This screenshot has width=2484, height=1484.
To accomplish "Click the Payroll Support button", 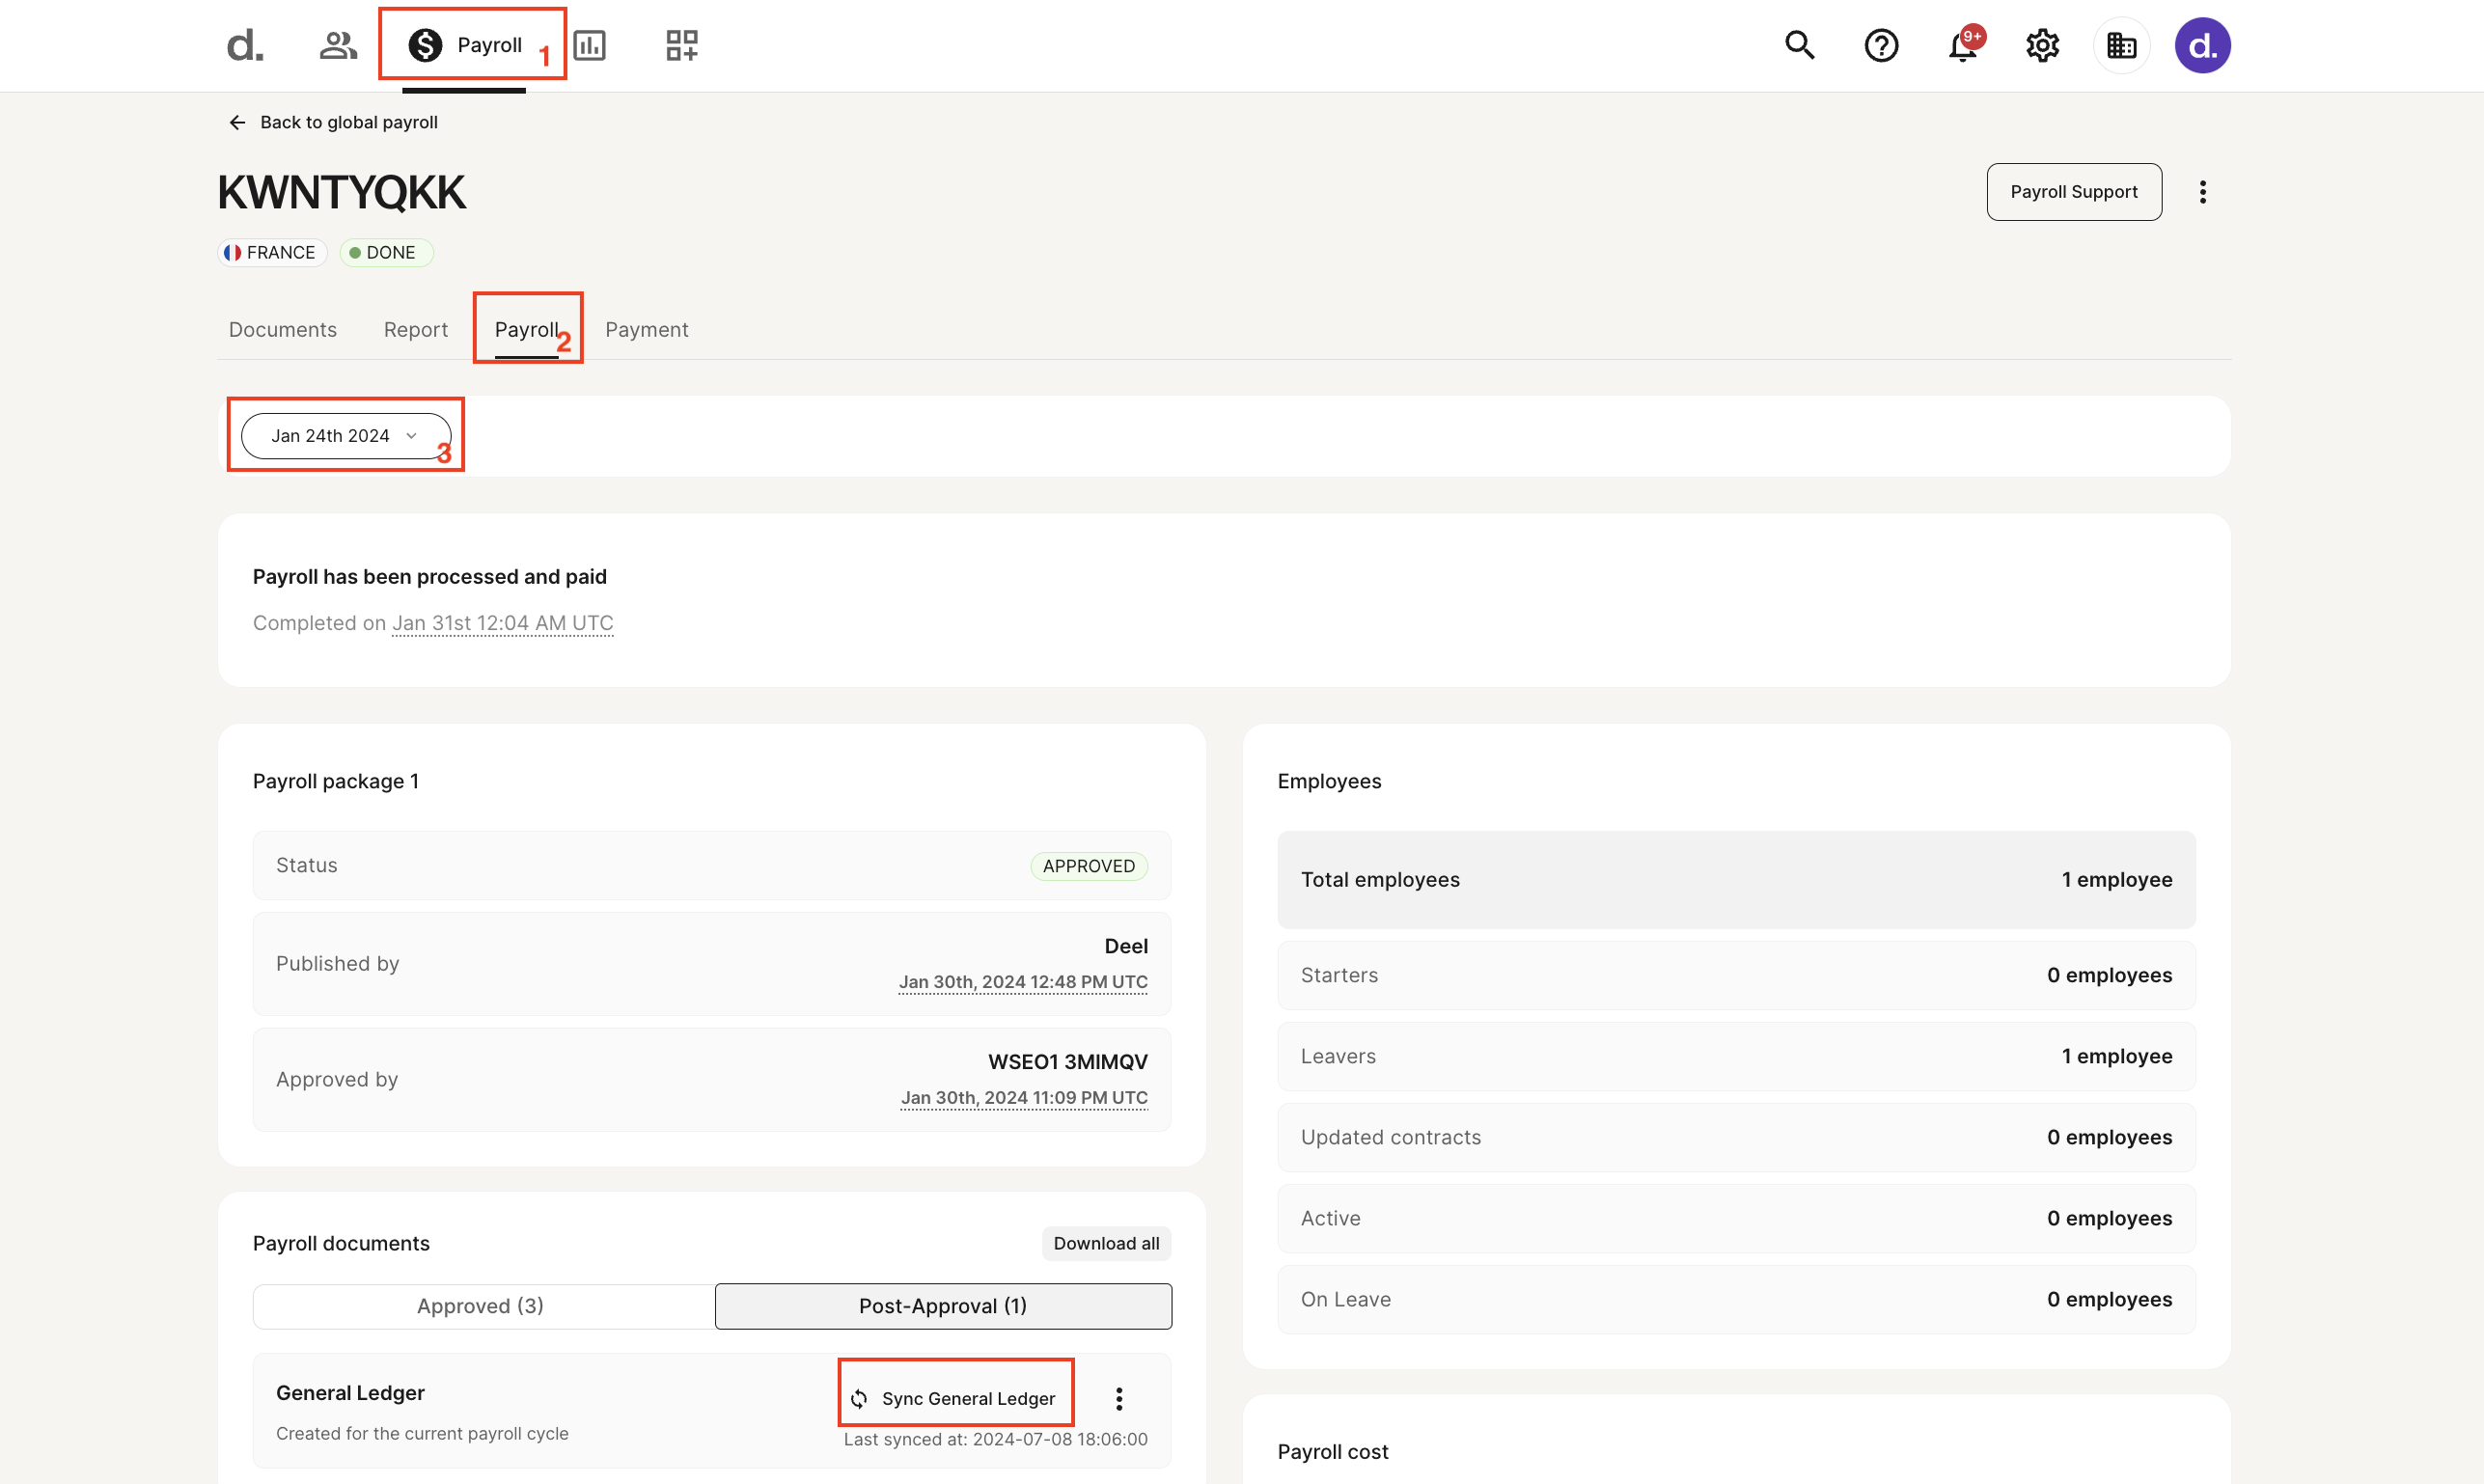I will tap(2073, 191).
